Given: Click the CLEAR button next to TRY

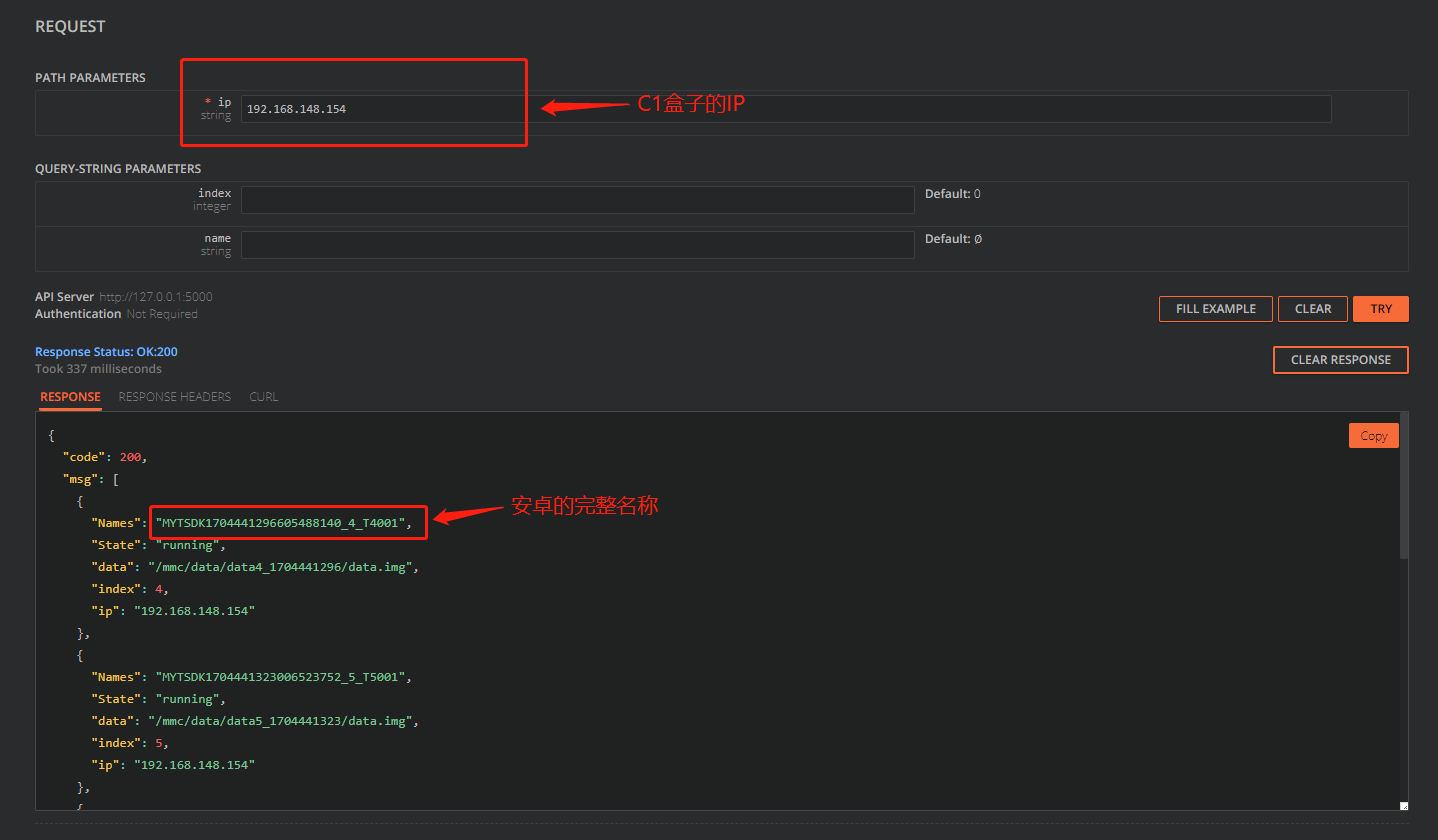Looking at the screenshot, I should pos(1312,309).
